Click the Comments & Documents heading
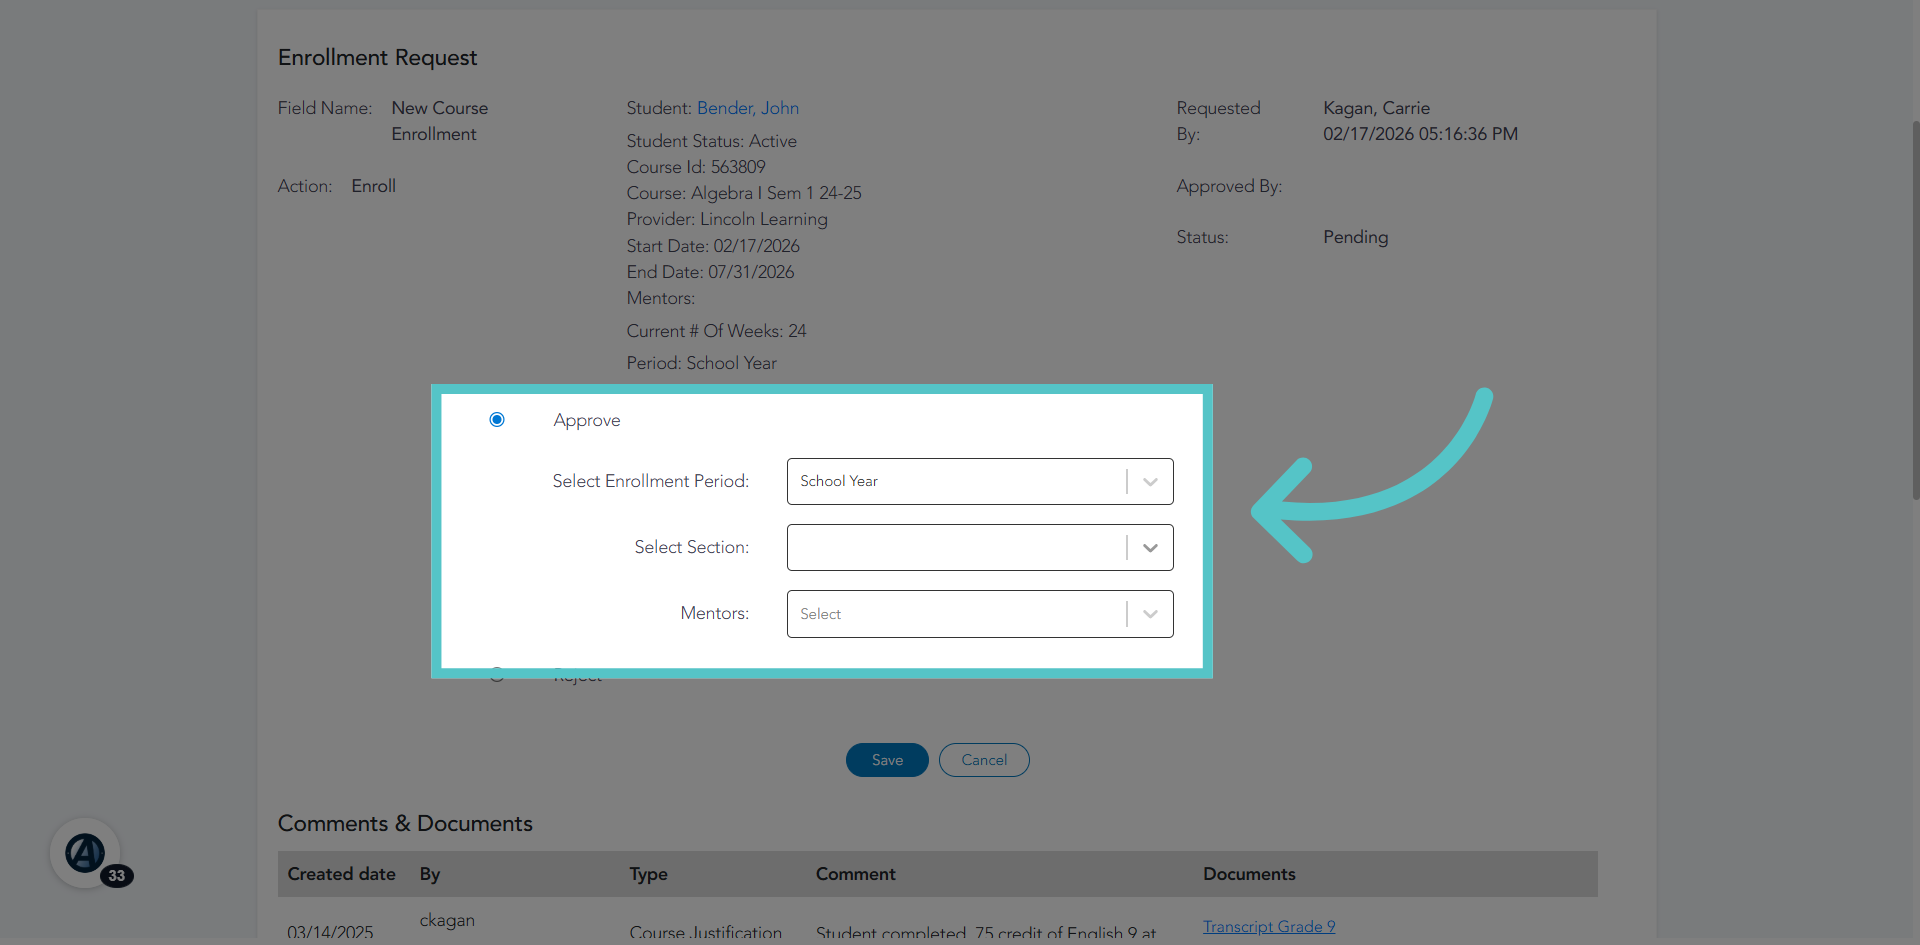This screenshot has height=945, width=1920. [x=405, y=824]
